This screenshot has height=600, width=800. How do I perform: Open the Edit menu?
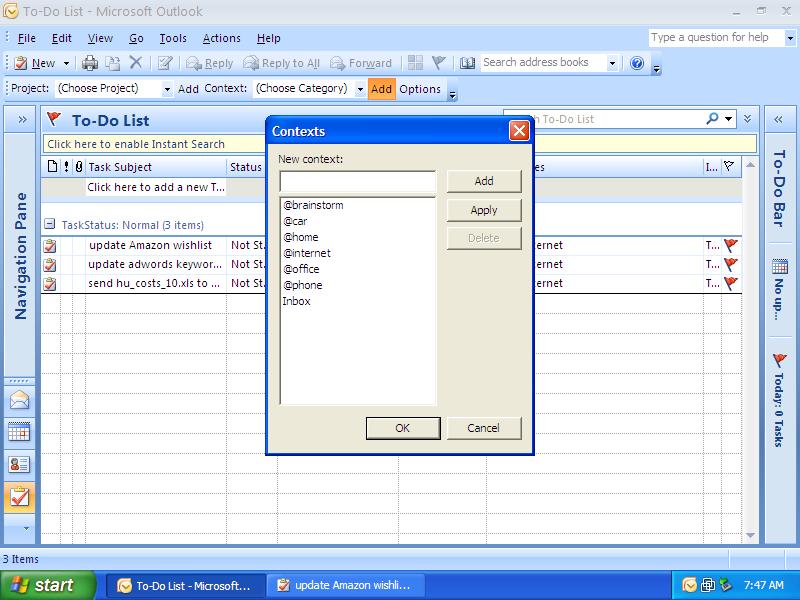click(61, 38)
